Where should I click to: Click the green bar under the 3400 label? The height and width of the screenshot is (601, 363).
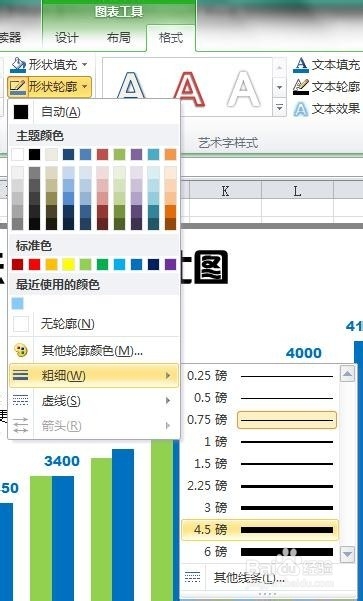[x=41, y=538]
